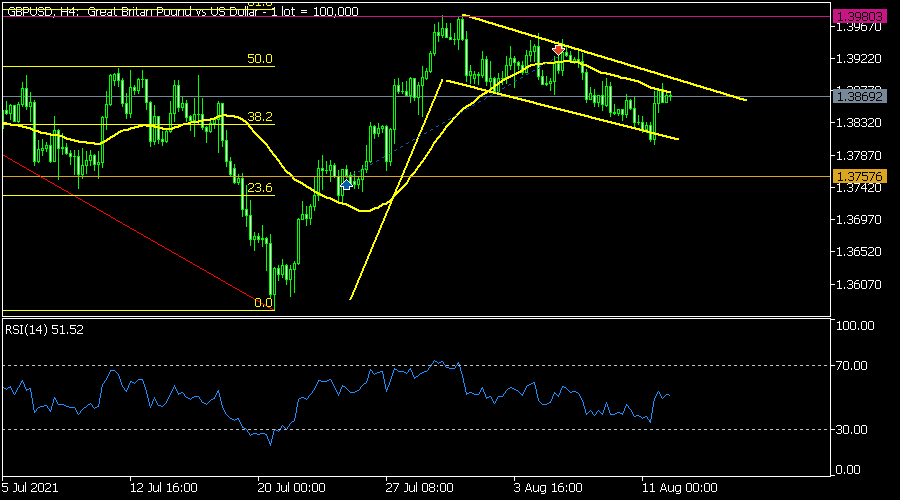Click the RSI 100.00 scale label
The width and height of the screenshot is (900, 500).
click(x=855, y=325)
